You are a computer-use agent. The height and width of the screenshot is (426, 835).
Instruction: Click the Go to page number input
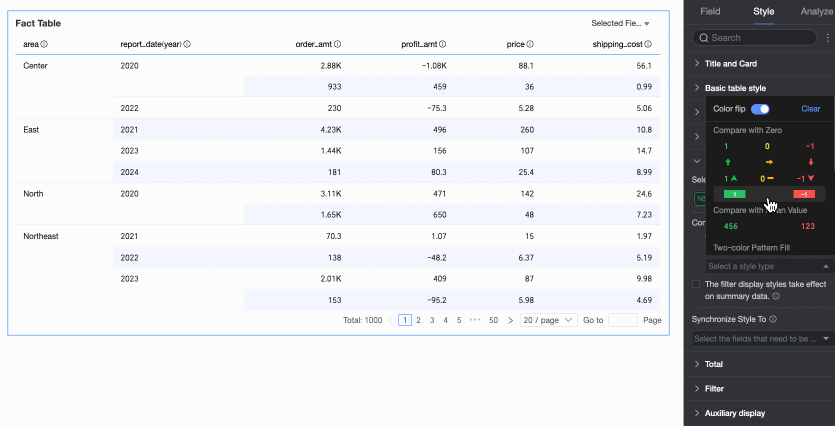click(x=623, y=320)
